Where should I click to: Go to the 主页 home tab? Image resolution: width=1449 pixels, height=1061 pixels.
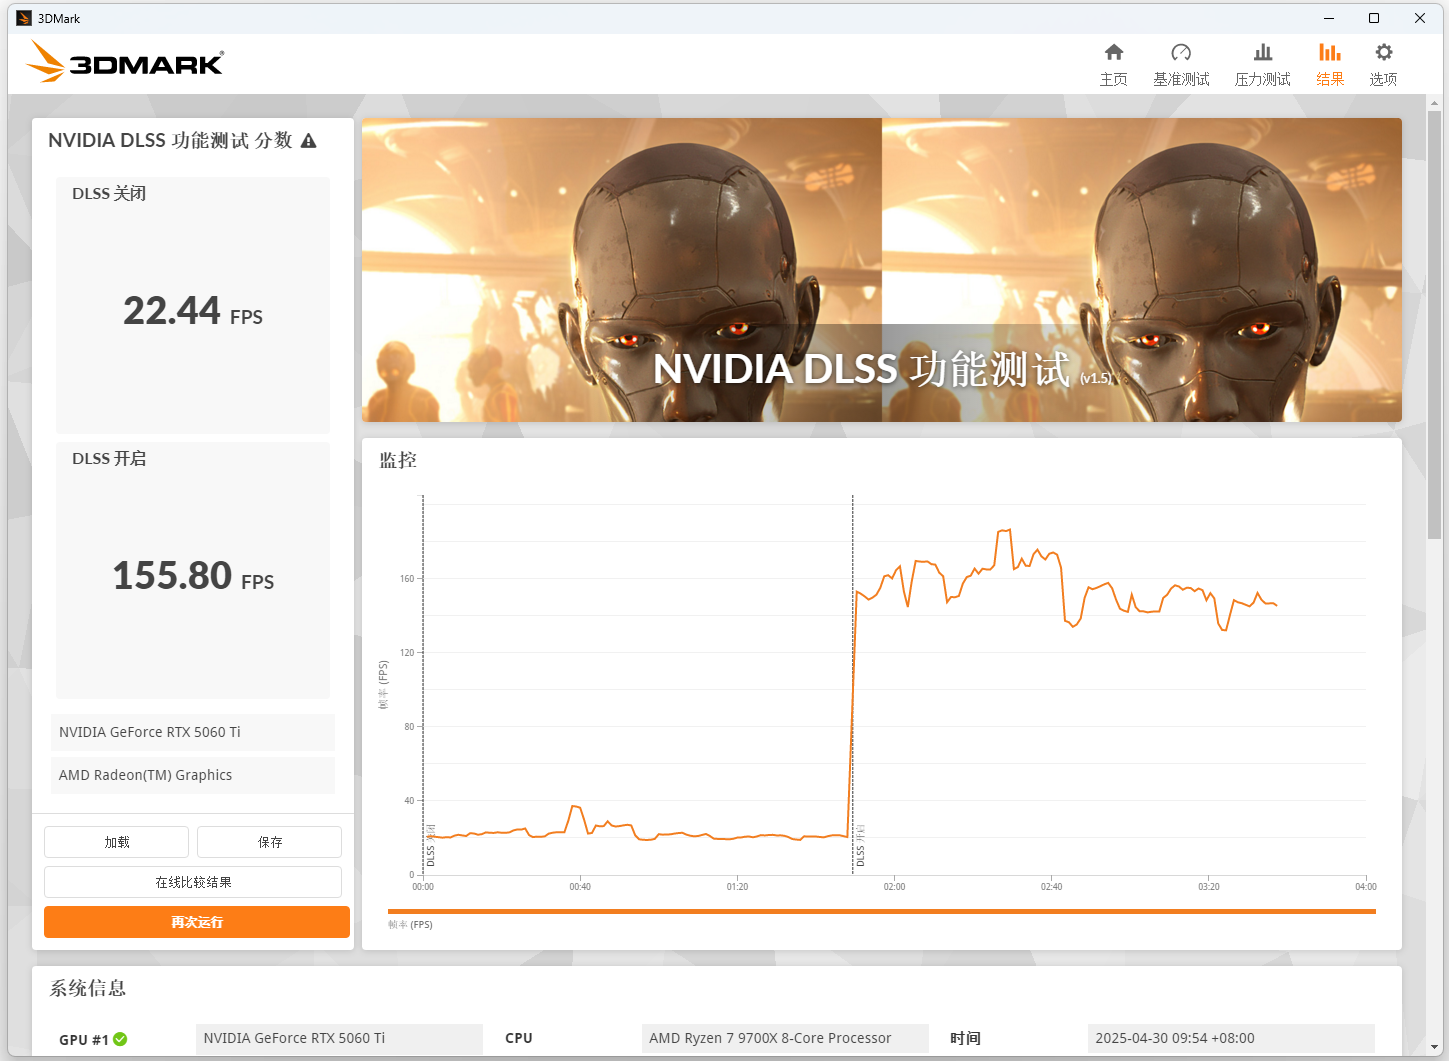tap(1113, 65)
